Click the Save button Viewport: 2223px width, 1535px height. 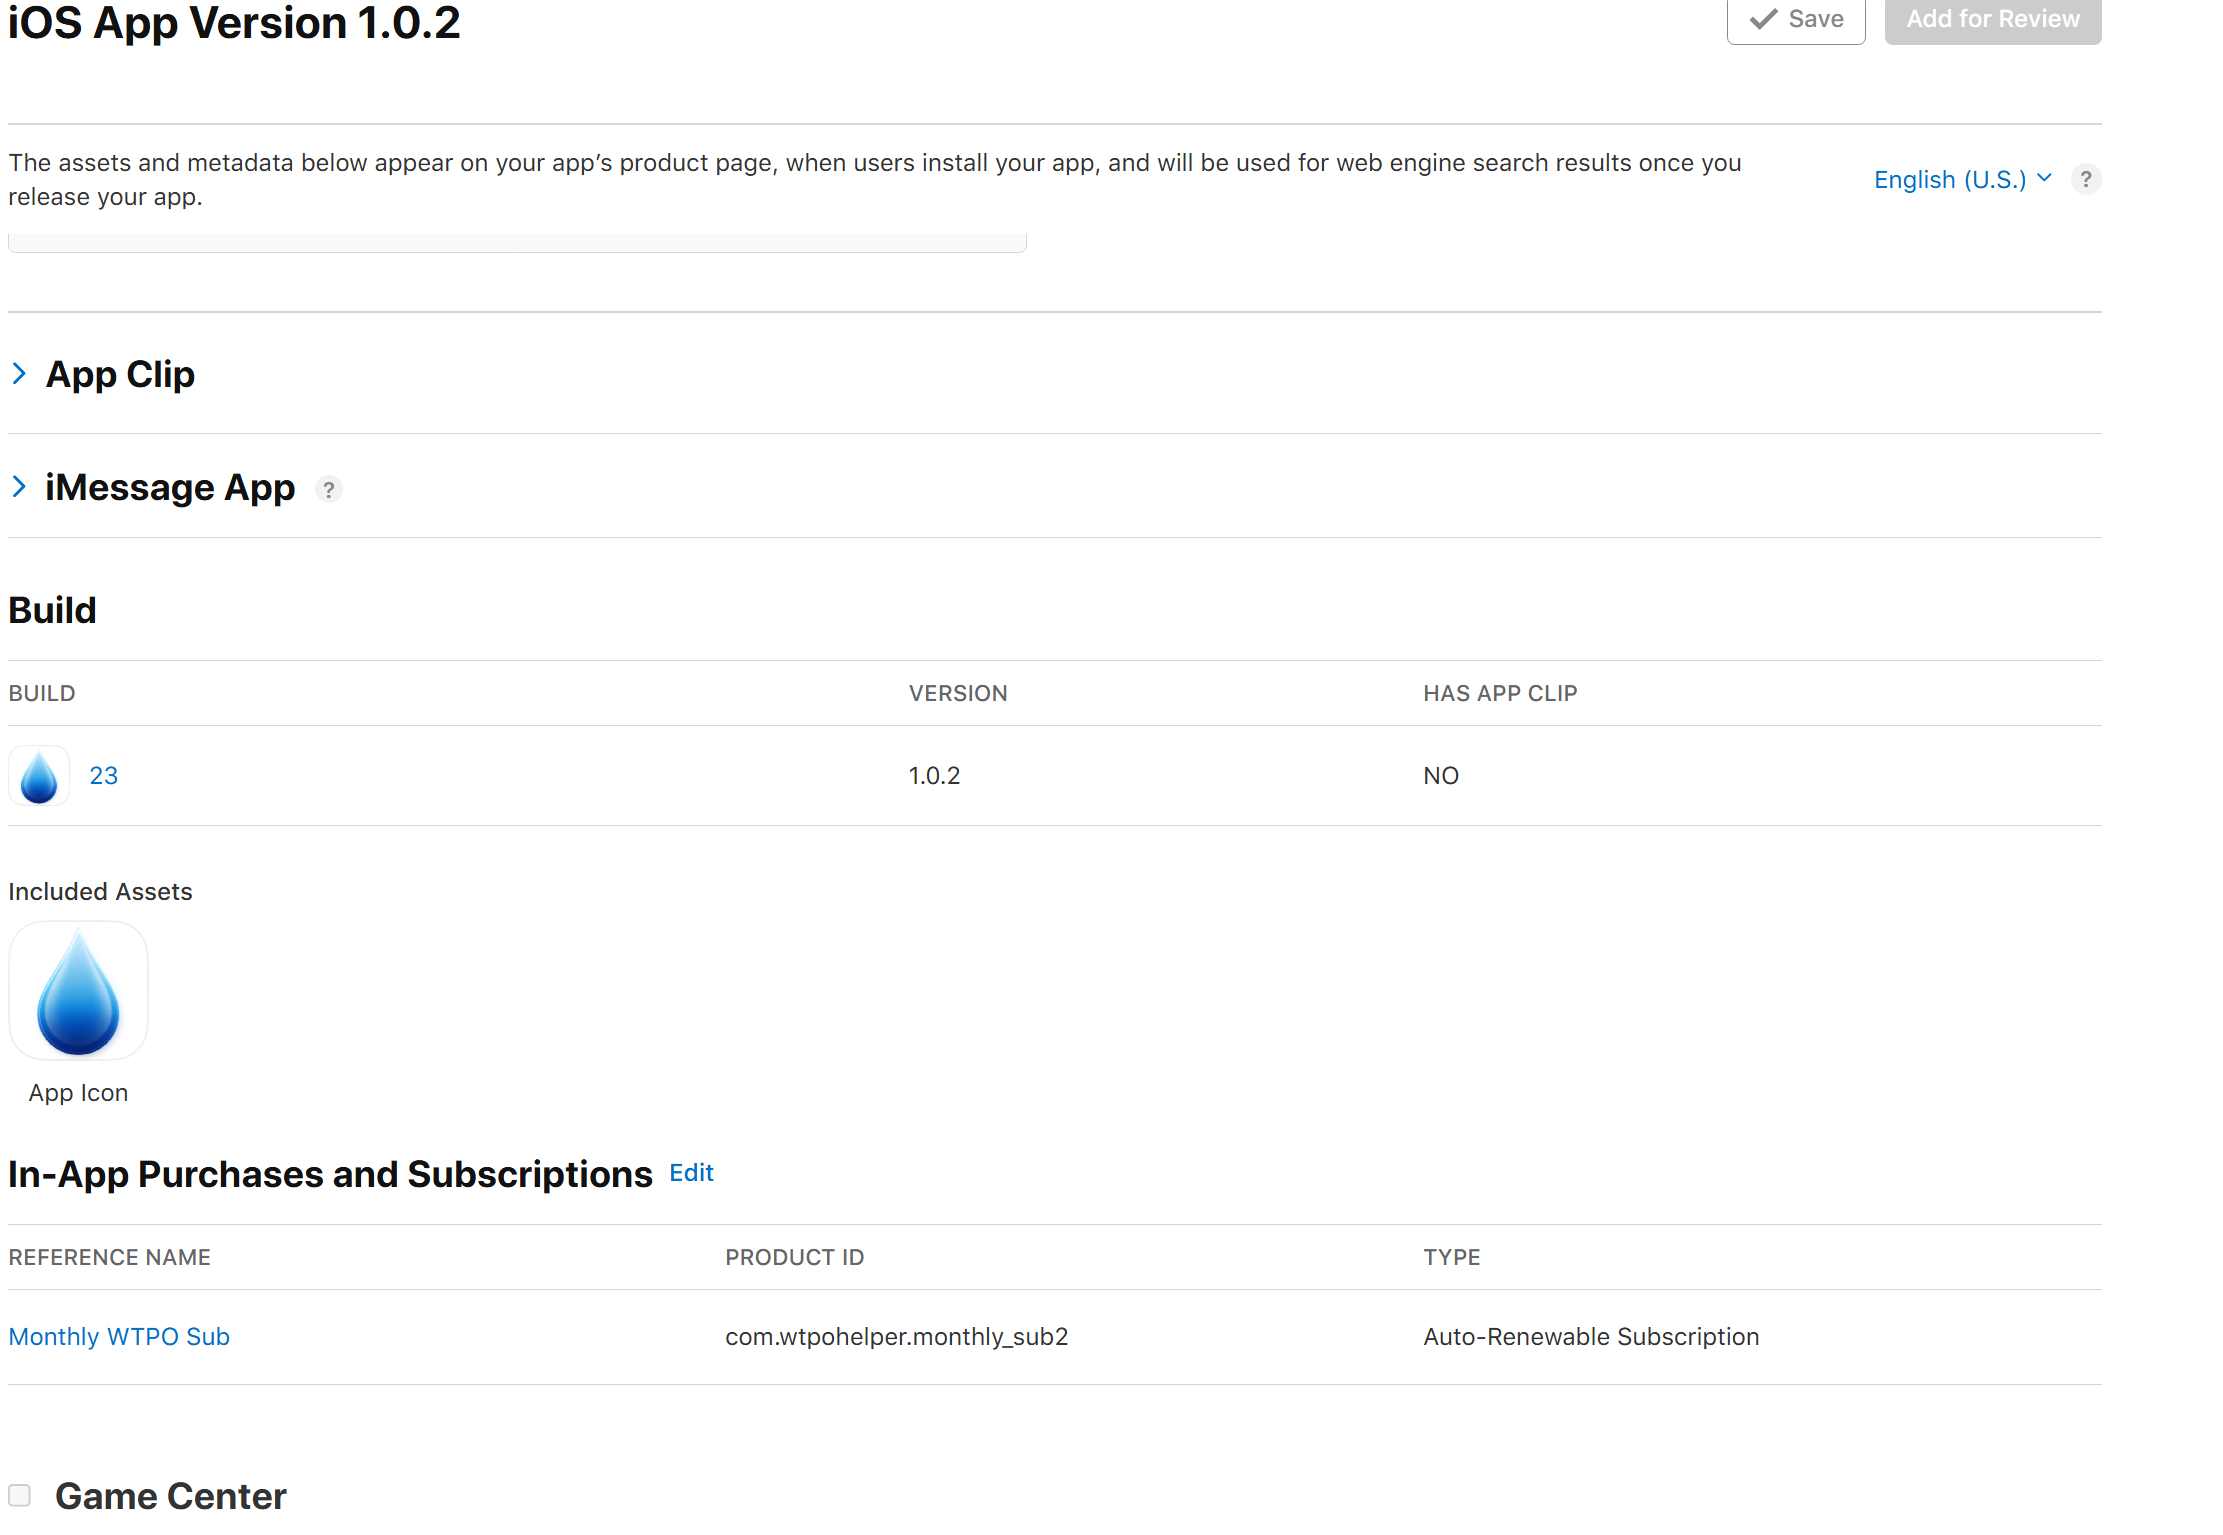pyautogui.click(x=1796, y=19)
